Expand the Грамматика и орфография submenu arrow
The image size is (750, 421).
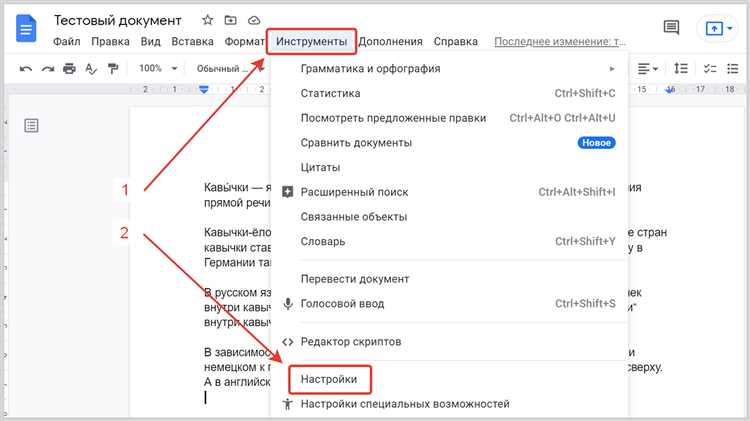[x=612, y=69]
